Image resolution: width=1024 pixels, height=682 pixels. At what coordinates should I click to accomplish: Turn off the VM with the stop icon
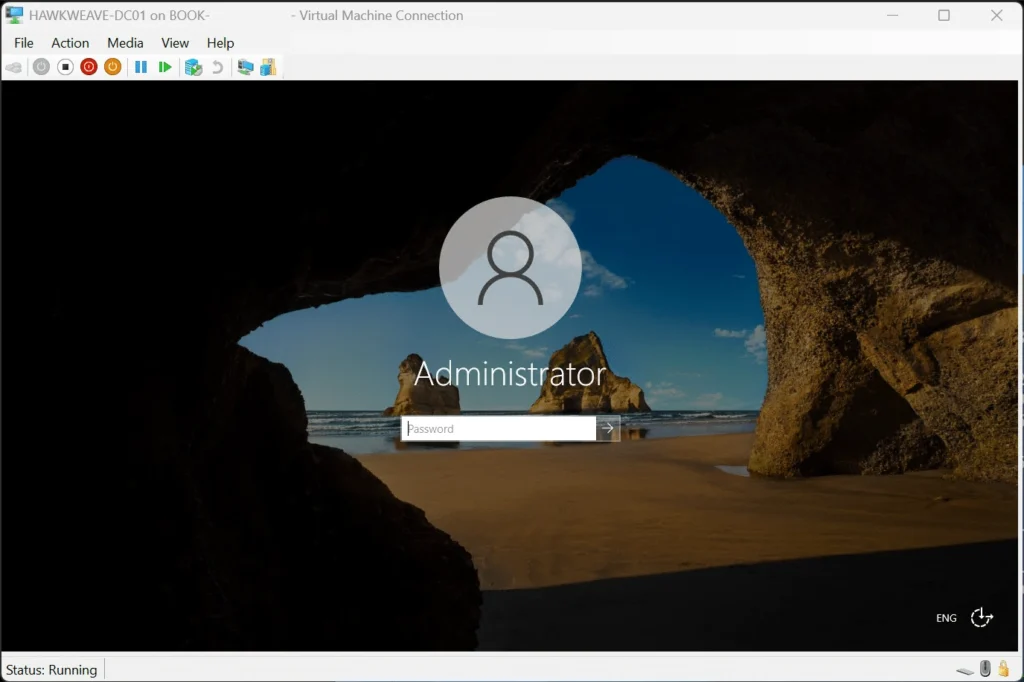point(65,67)
